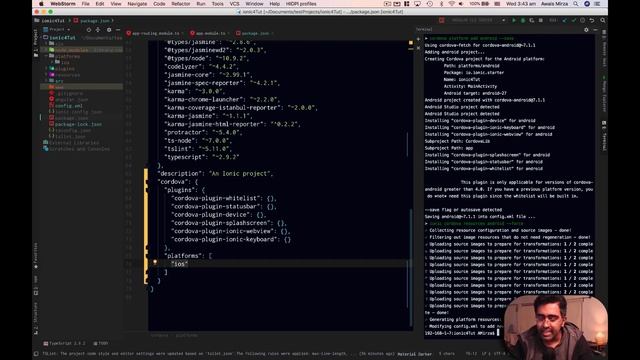Click the ionic4Tut project root in tree
Image resolution: width=640 pixels, height=360 pixels.
(62, 38)
